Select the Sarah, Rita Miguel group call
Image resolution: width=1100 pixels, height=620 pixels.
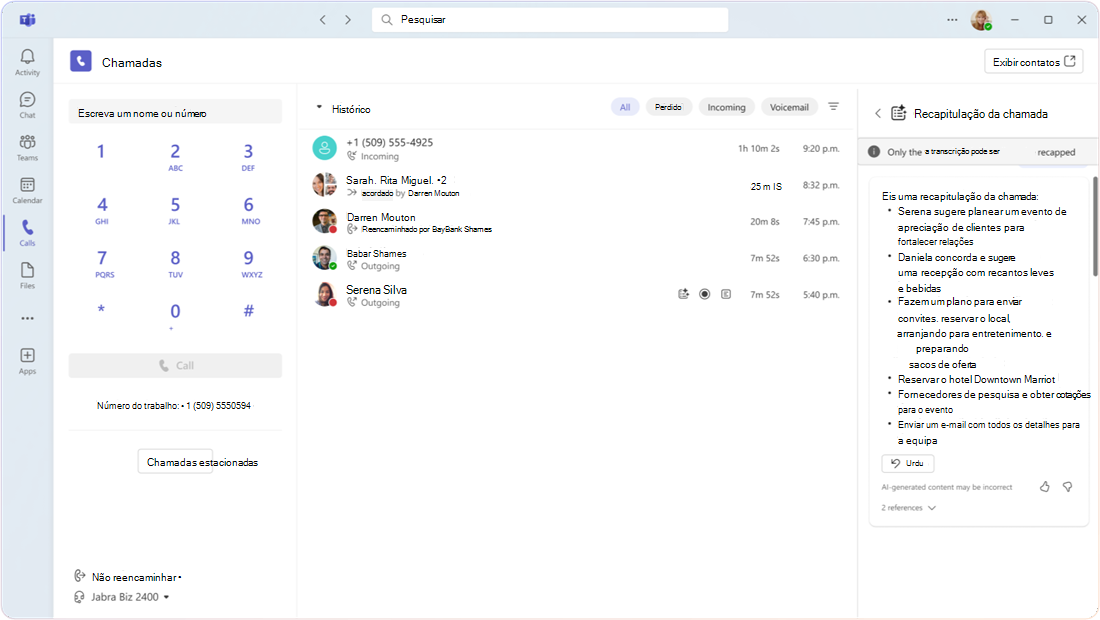click(577, 185)
